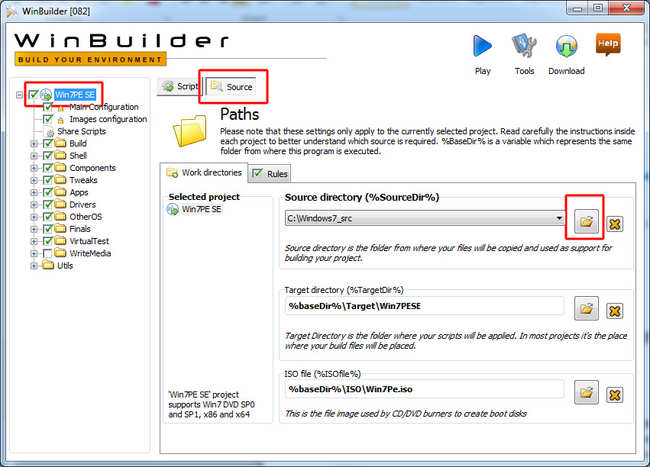650x467 pixels.
Task: Expand the Build folder node
Action: coord(34,144)
